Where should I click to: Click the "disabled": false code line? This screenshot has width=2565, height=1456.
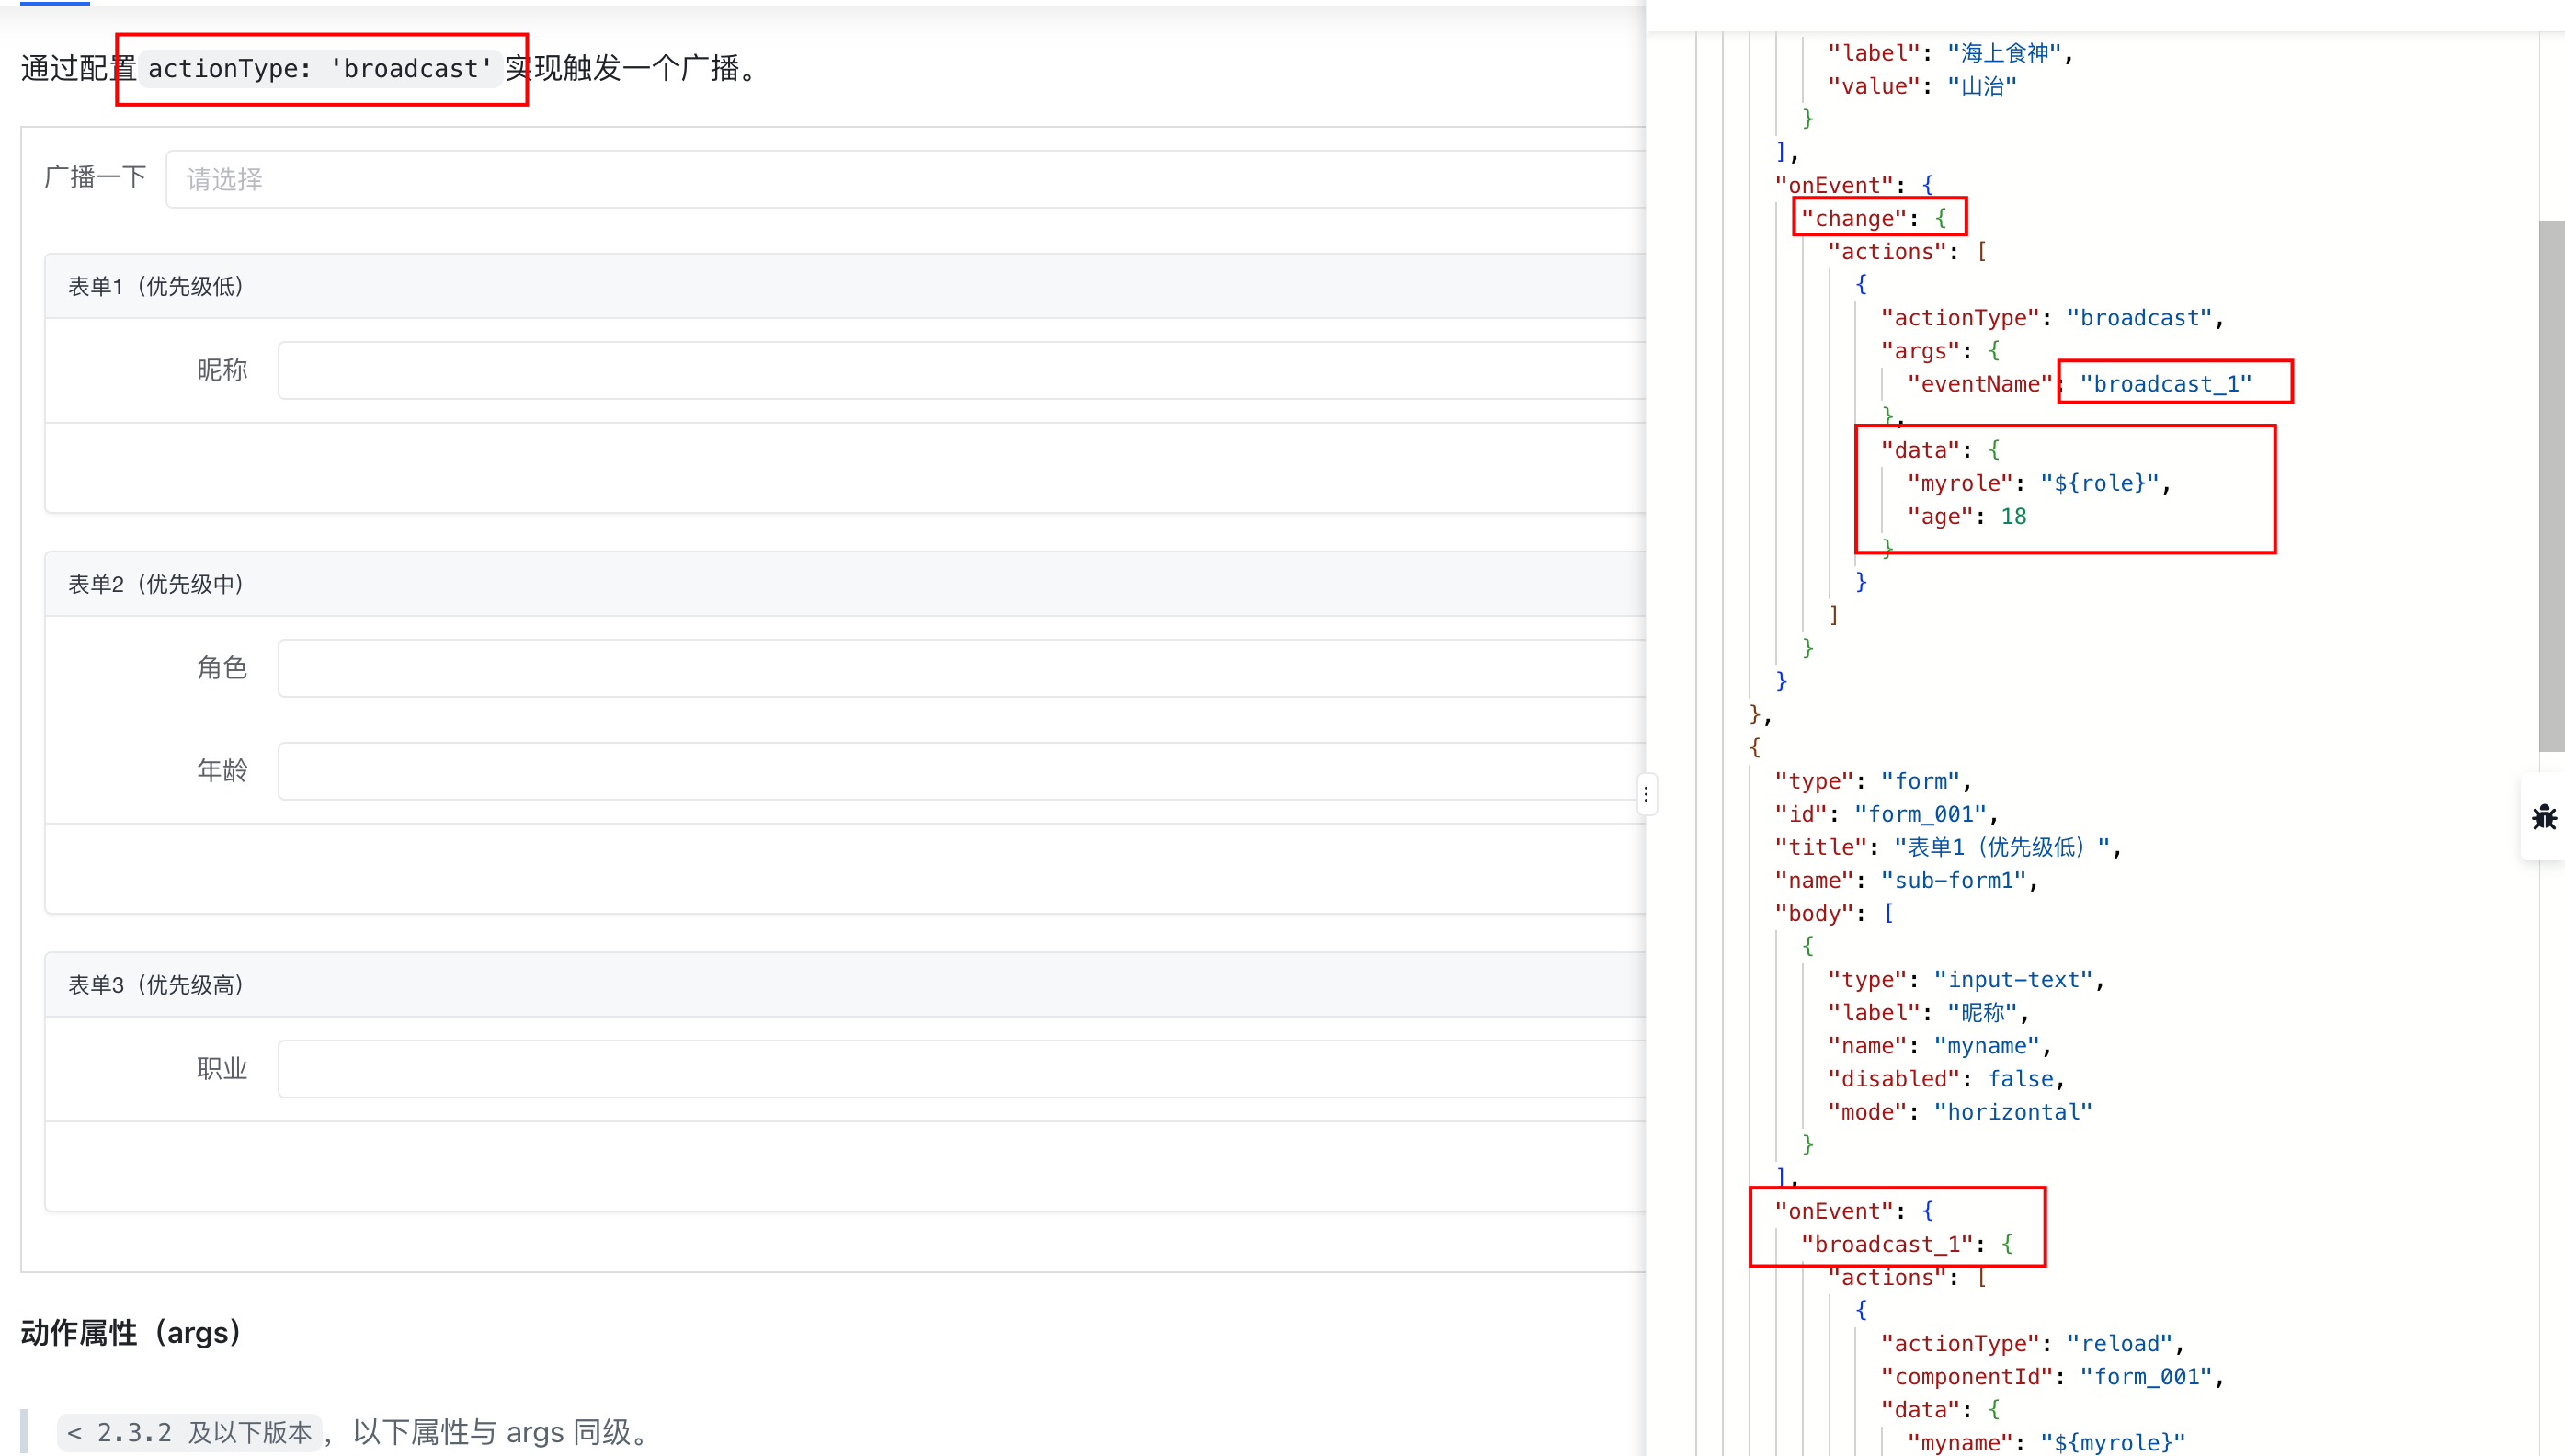[x=1946, y=1079]
